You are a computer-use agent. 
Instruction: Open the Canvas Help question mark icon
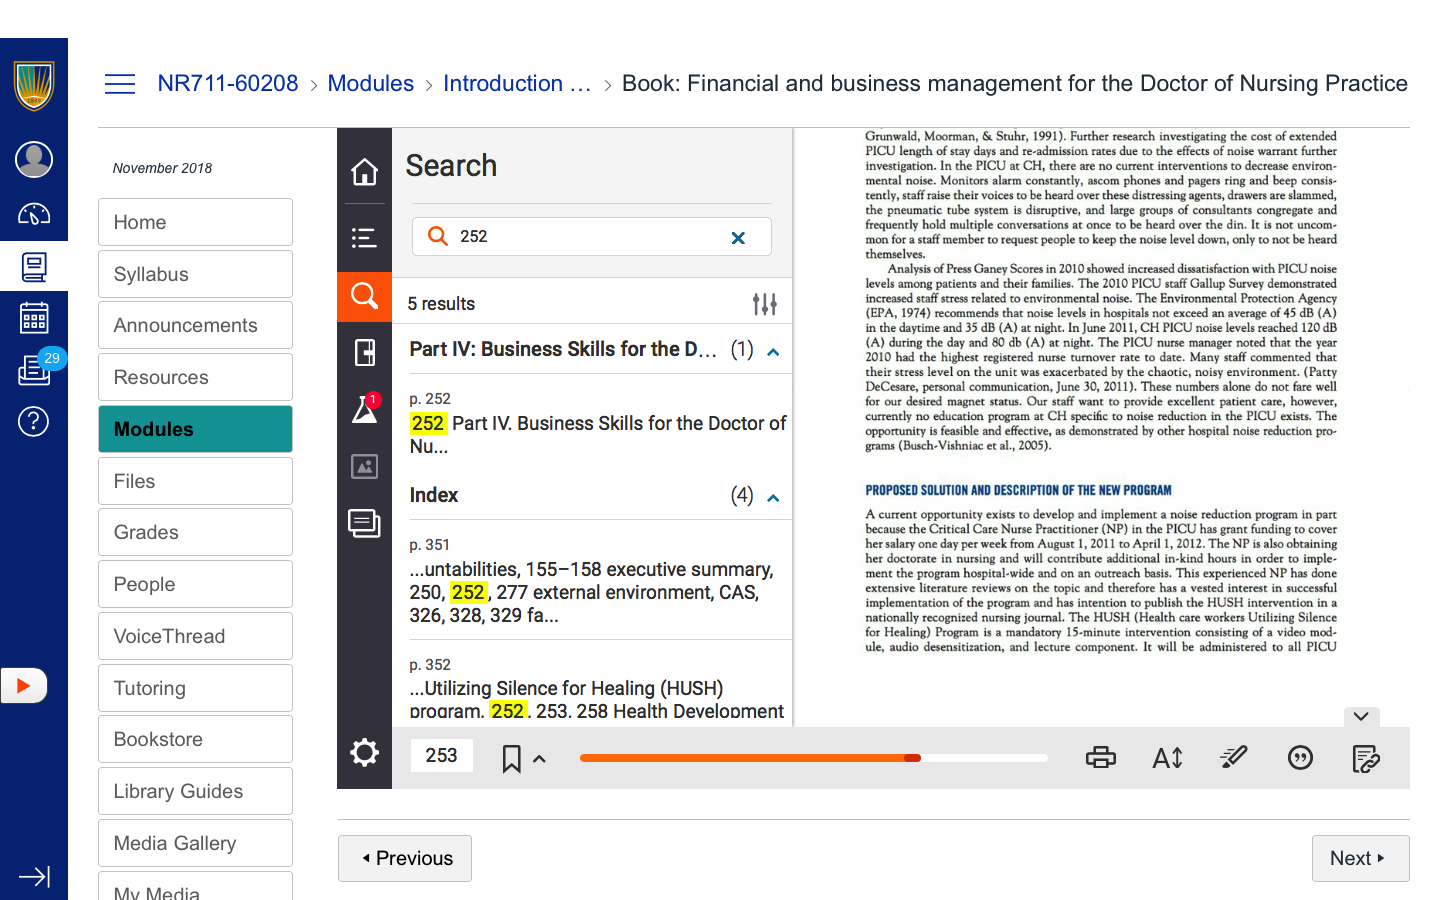pyautogui.click(x=34, y=422)
